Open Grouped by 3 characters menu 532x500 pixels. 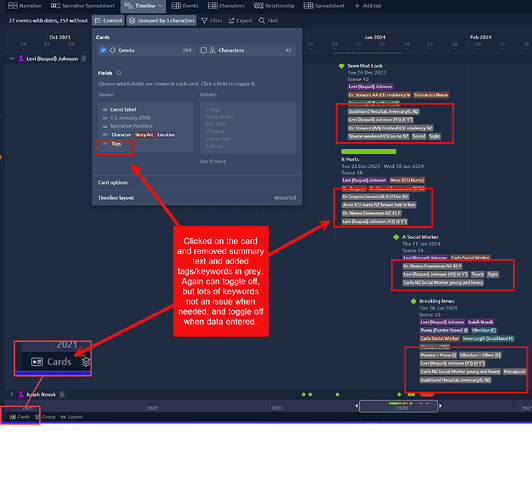162,21
